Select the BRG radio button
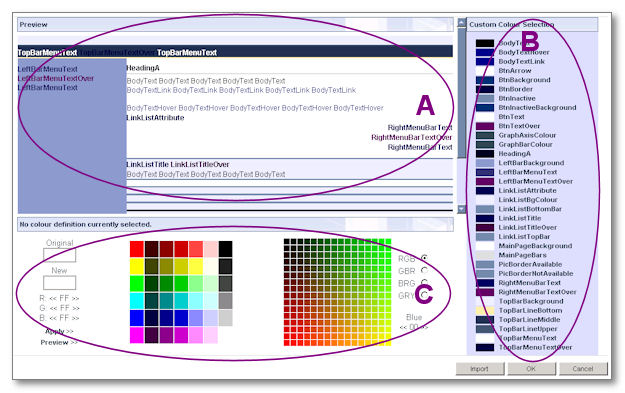 click(424, 283)
